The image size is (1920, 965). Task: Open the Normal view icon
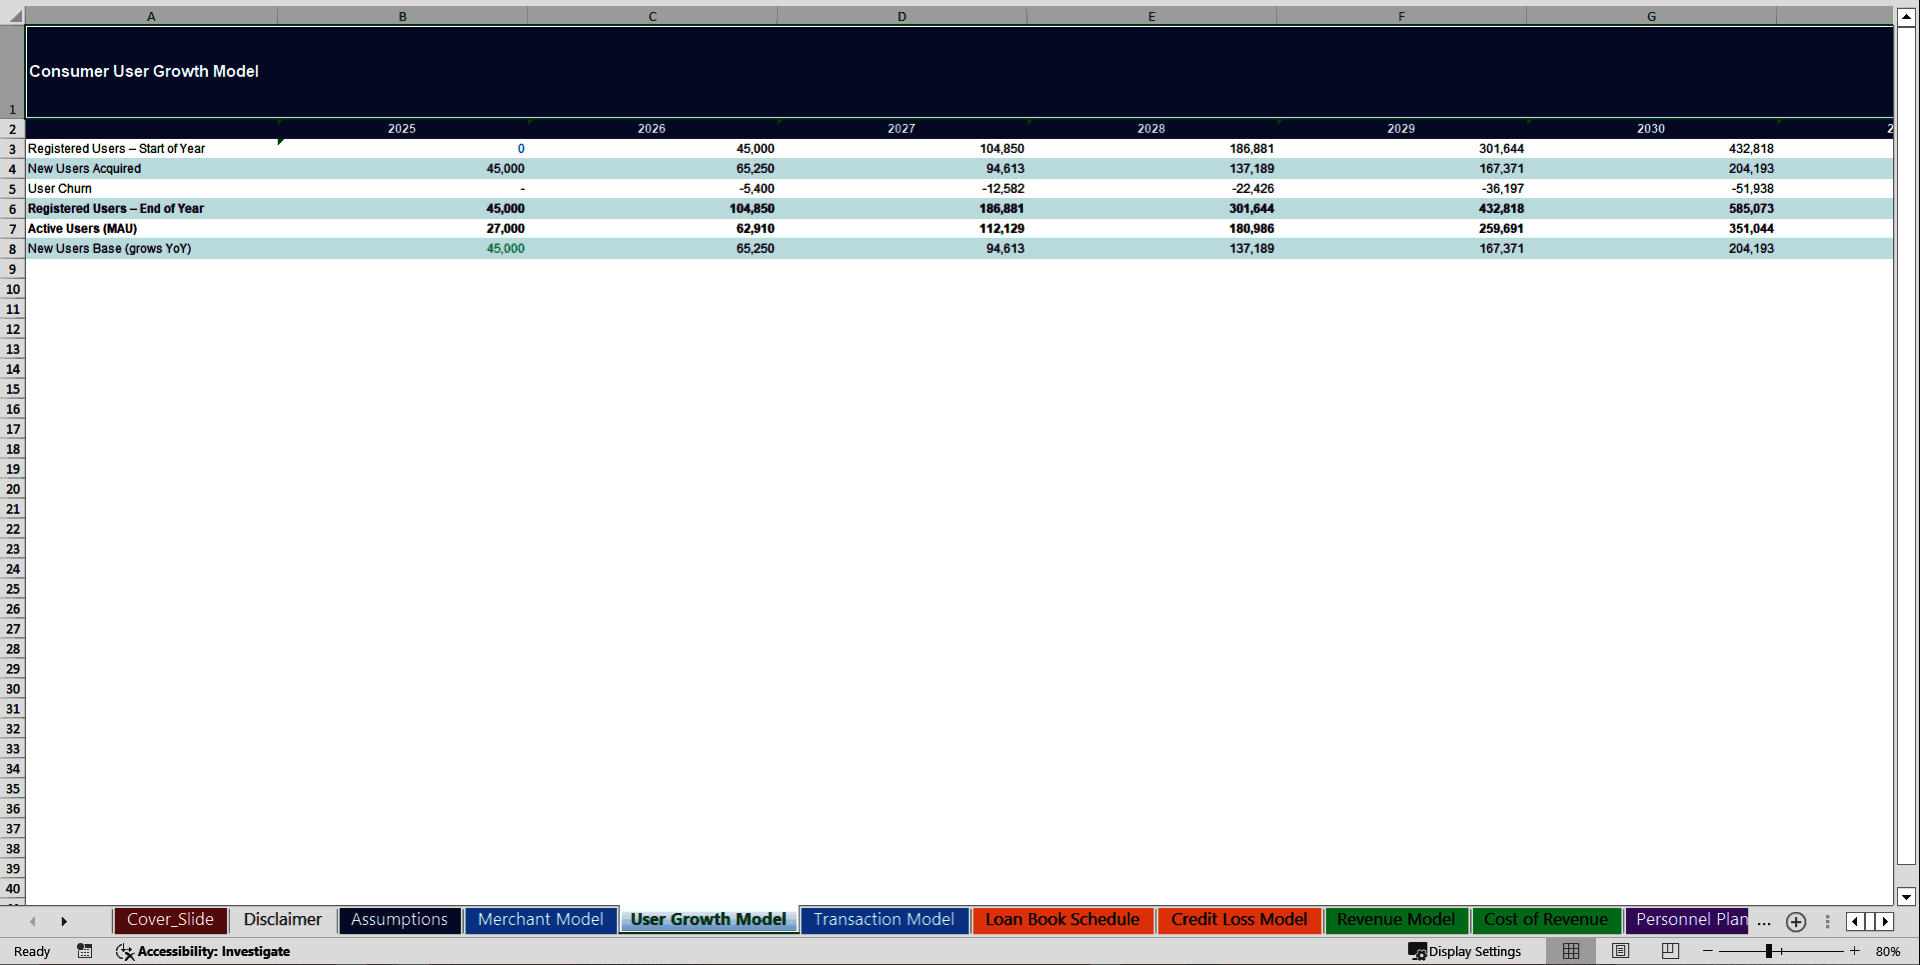1570,951
